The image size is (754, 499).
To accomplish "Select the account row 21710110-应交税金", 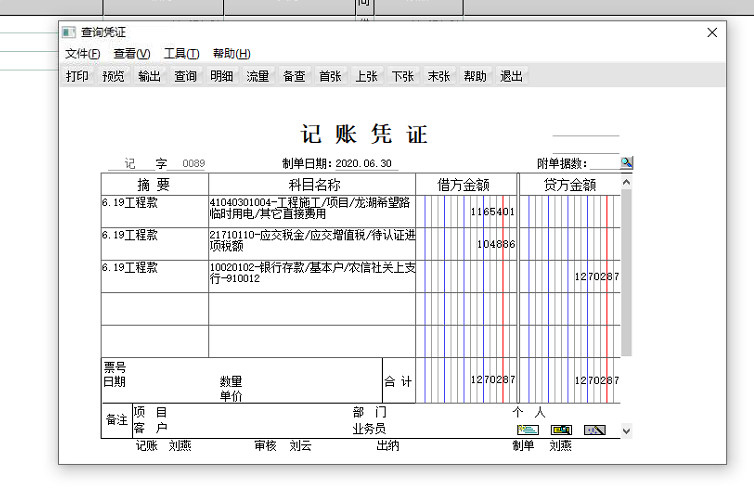I will [312, 244].
